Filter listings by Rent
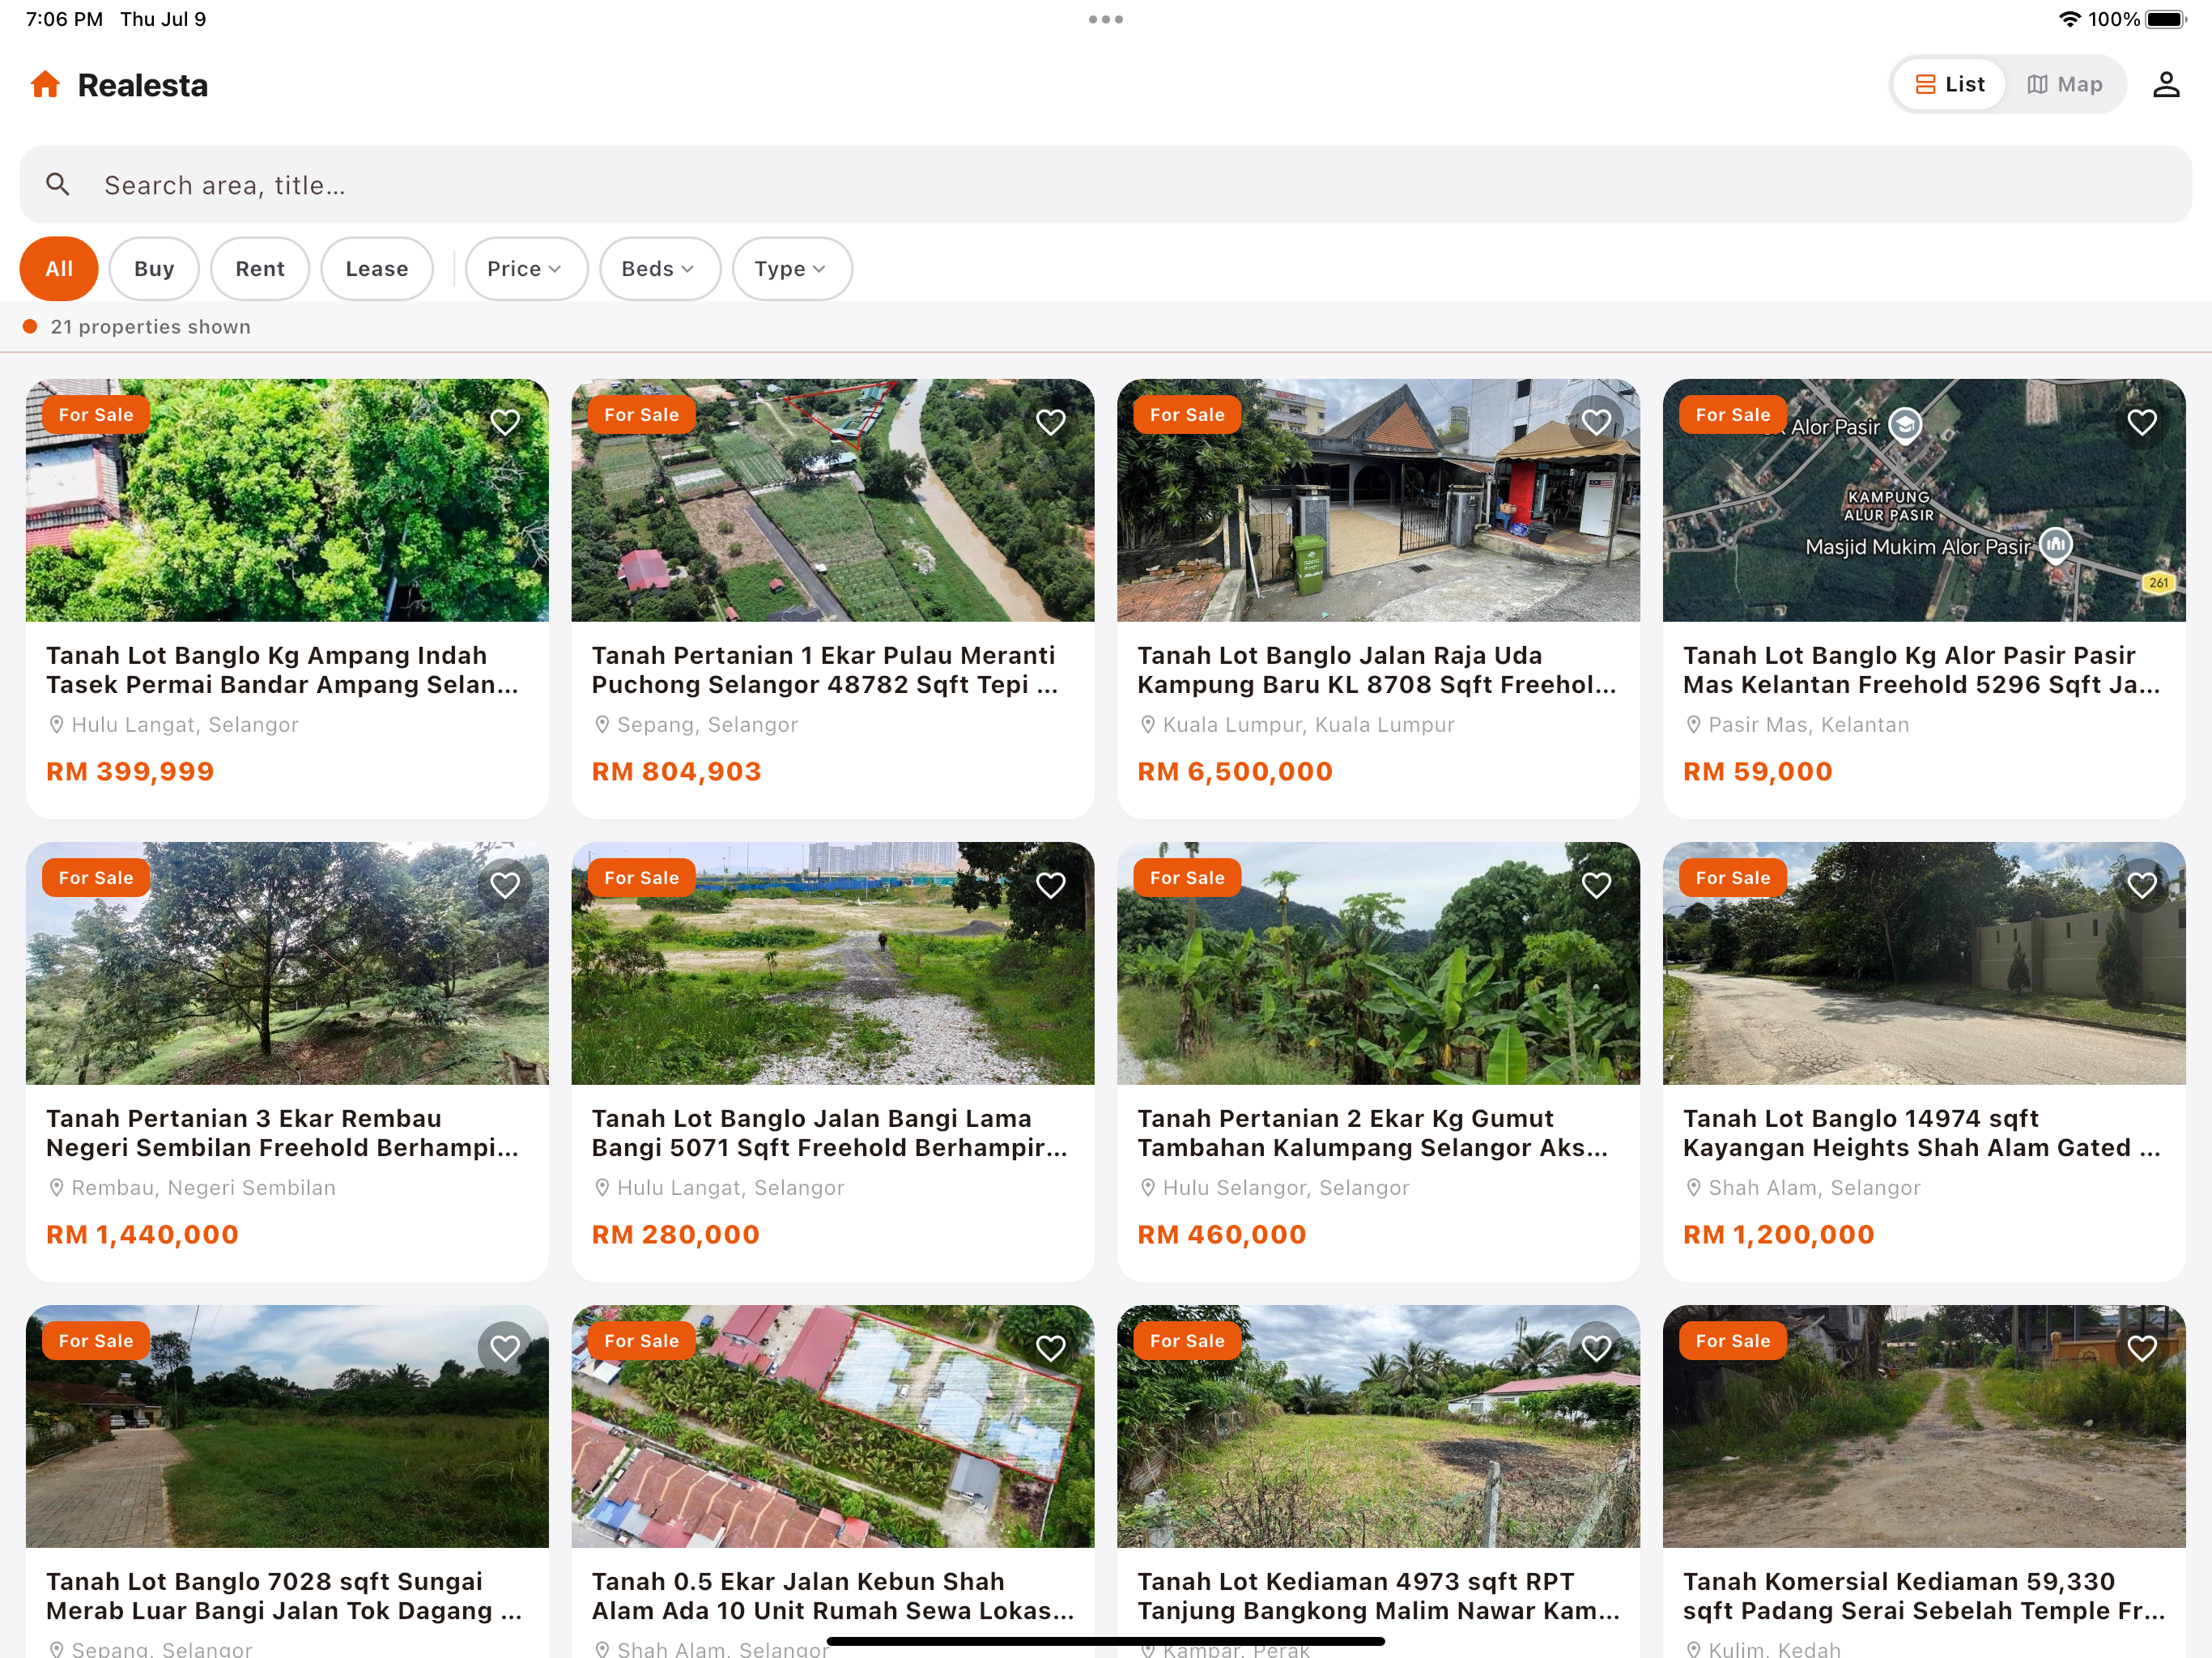Image resolution: width=2212 pixels, height=1658 pixels. (x=260, y=268)
